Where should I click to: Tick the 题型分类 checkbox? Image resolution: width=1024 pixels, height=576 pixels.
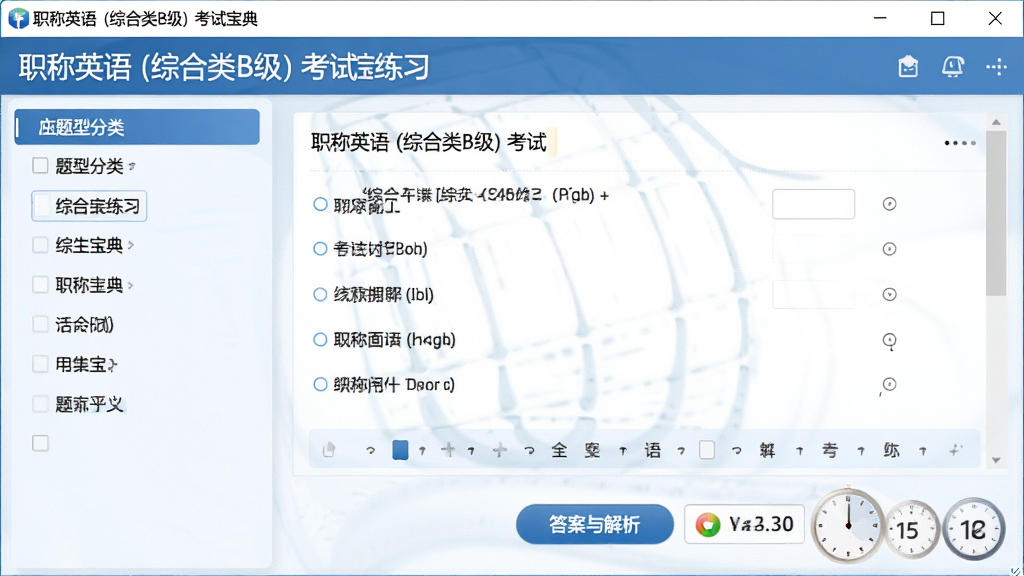(x=40, y=165)
